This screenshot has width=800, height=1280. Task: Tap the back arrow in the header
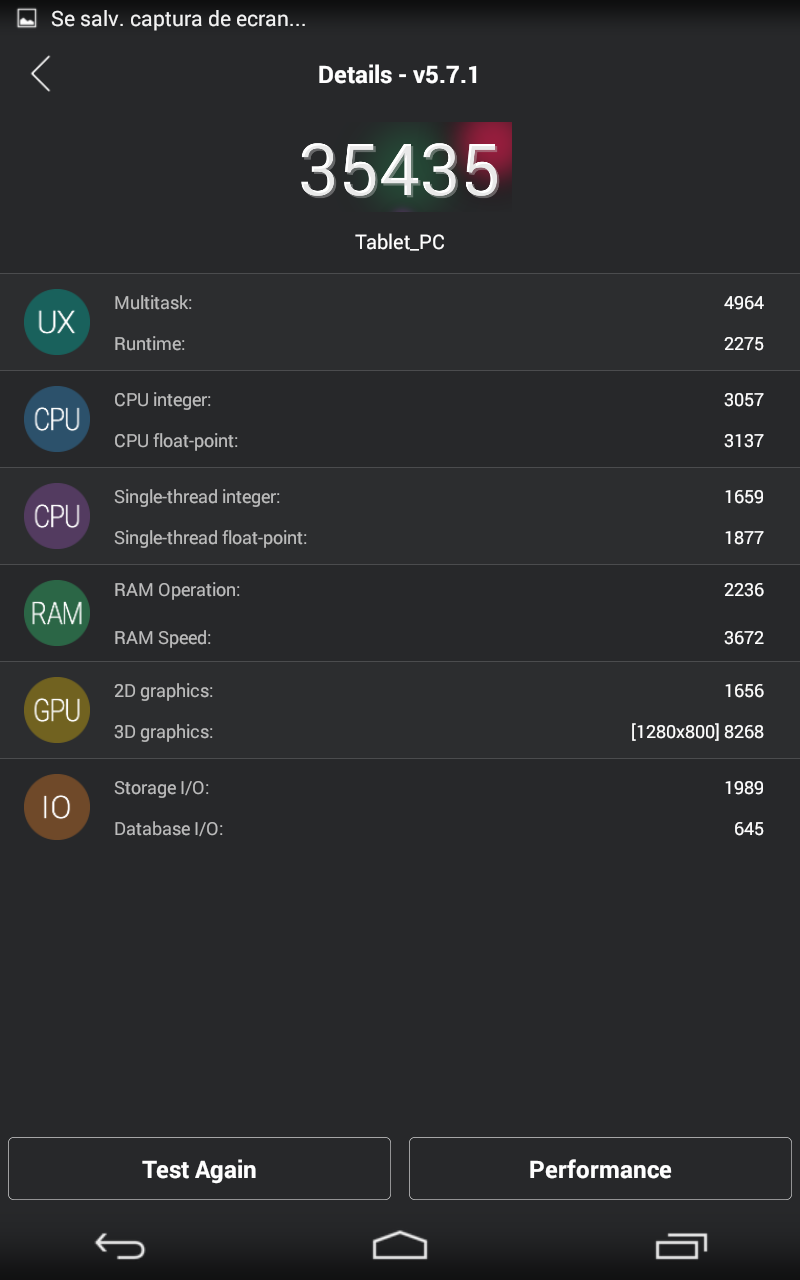(x=41, y=74)
